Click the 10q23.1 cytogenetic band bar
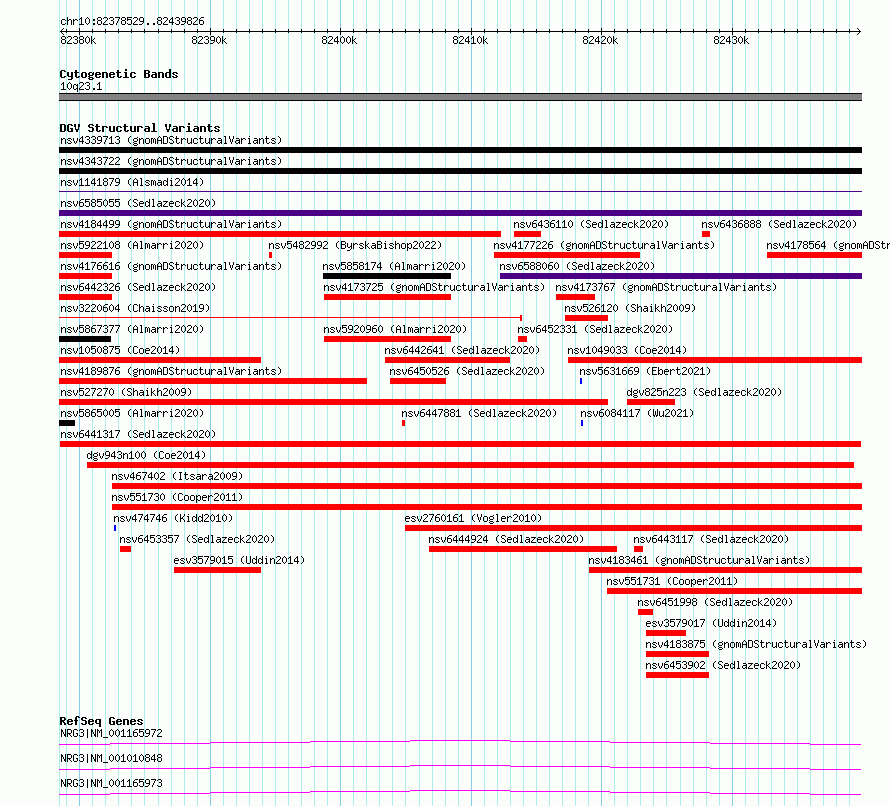This screenshot has height=806, width=890. pos(460,97)
